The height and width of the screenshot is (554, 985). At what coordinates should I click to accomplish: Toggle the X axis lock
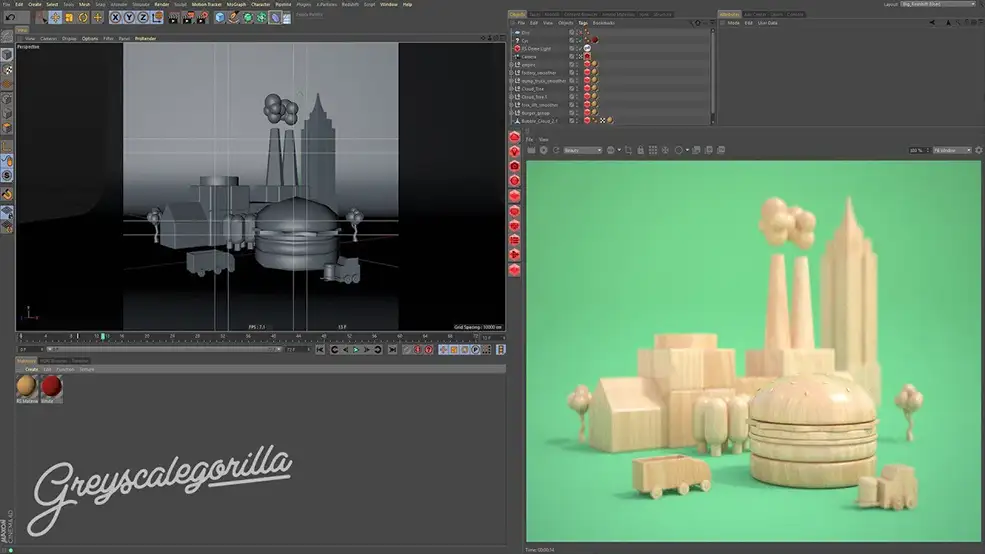tap(115, 18)
